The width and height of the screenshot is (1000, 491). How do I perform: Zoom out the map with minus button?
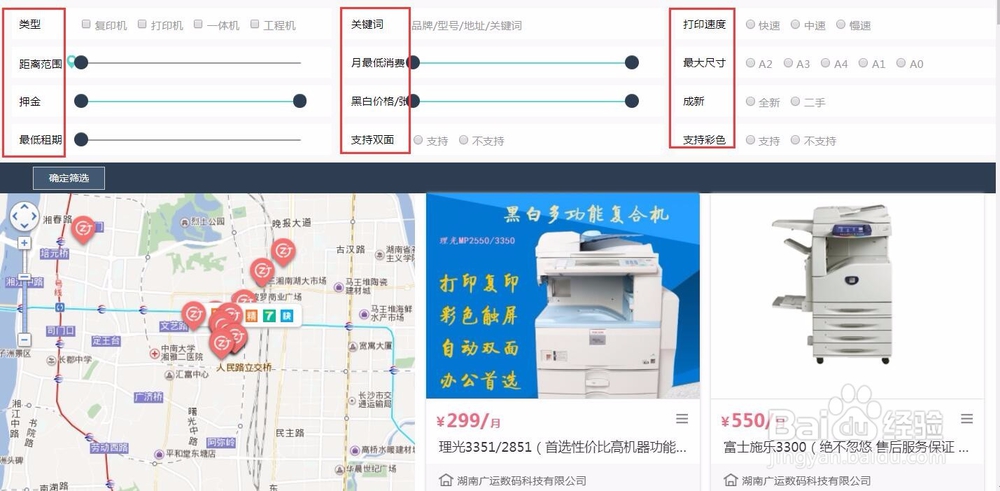coord(24,340)
